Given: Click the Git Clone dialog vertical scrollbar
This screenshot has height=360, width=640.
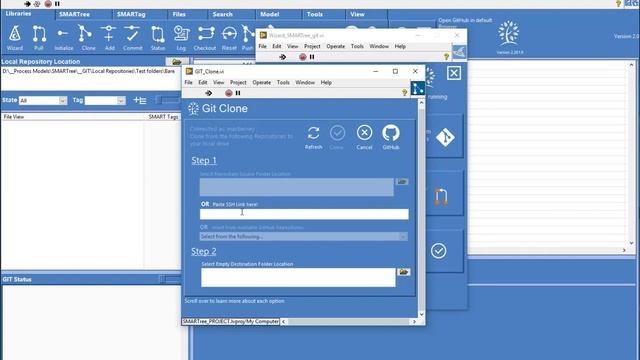Looking at the screenshot, I should pyautogui.click(x=422, y=208).
